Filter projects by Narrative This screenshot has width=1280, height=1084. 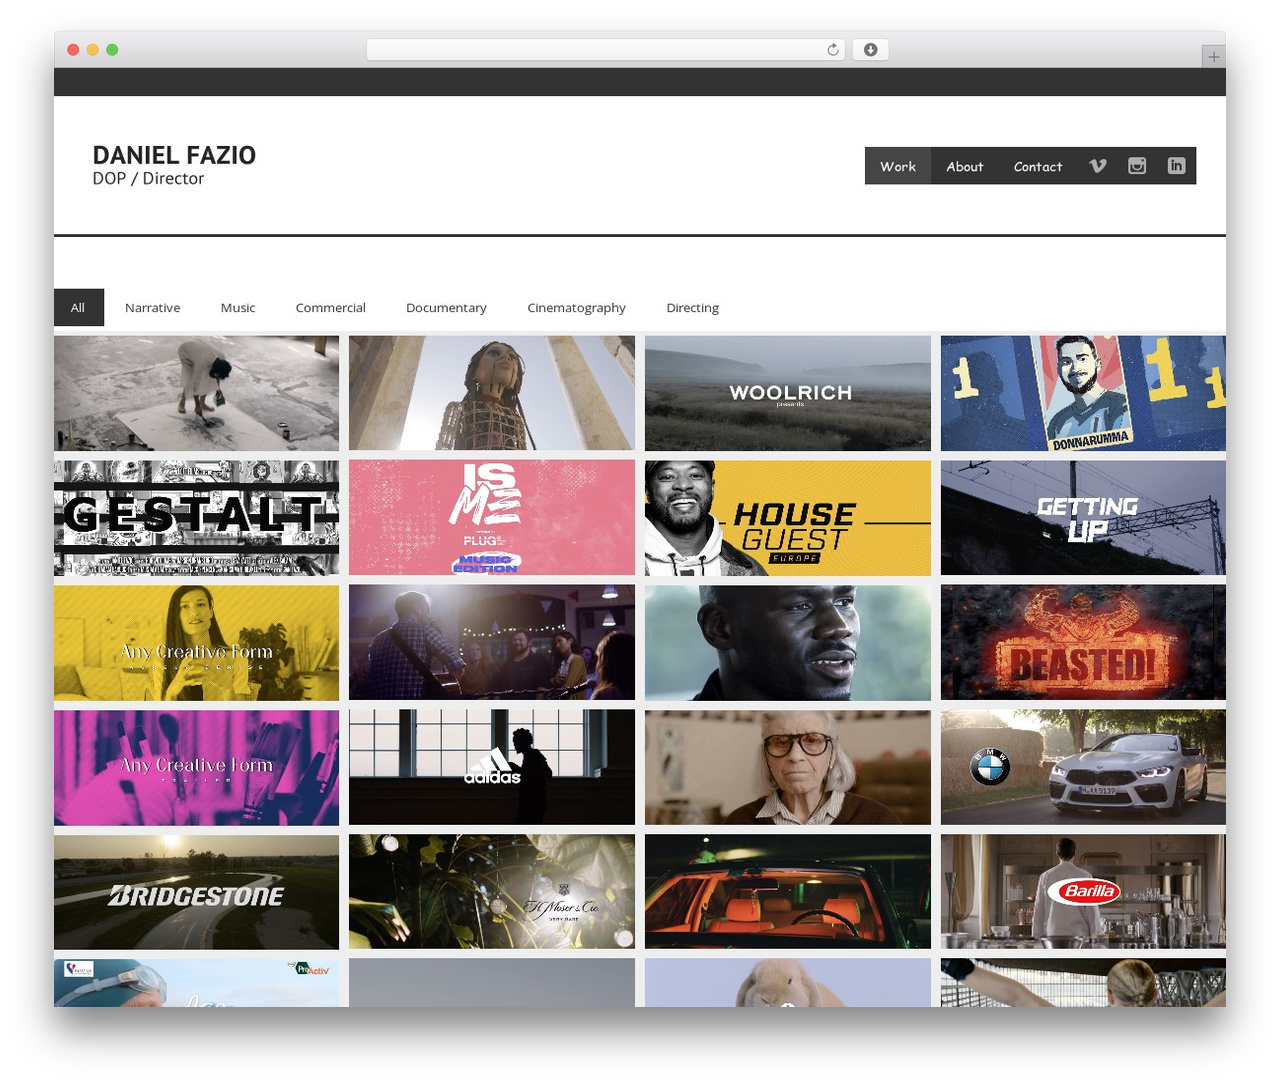(153, 308)
